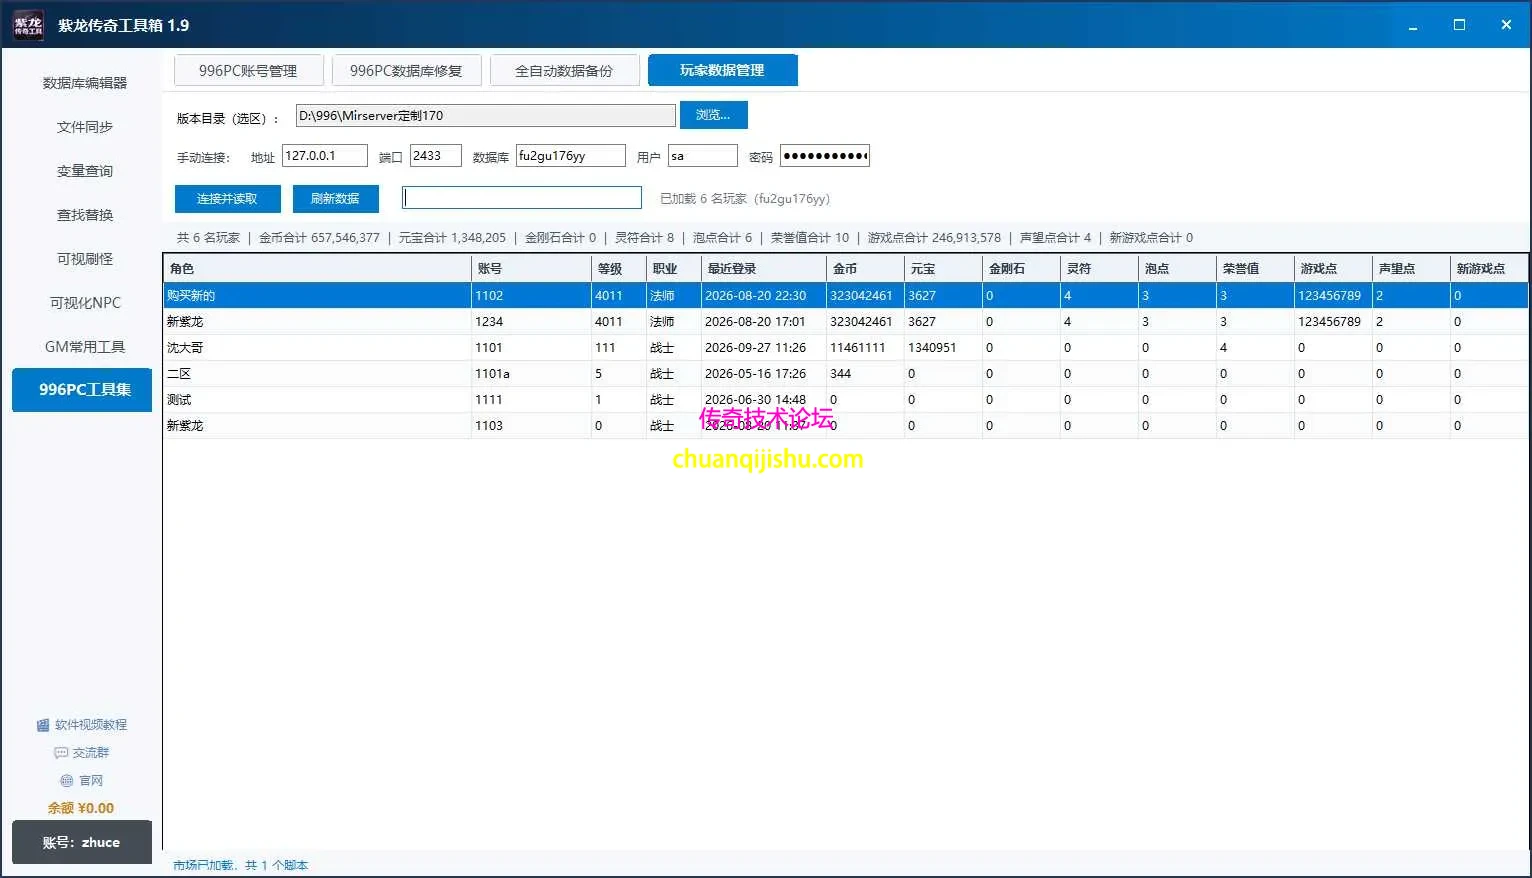This screenshot has height=878, width=1532.
Task: Focus the 密码 password field
Action: [x=825, y=156]
